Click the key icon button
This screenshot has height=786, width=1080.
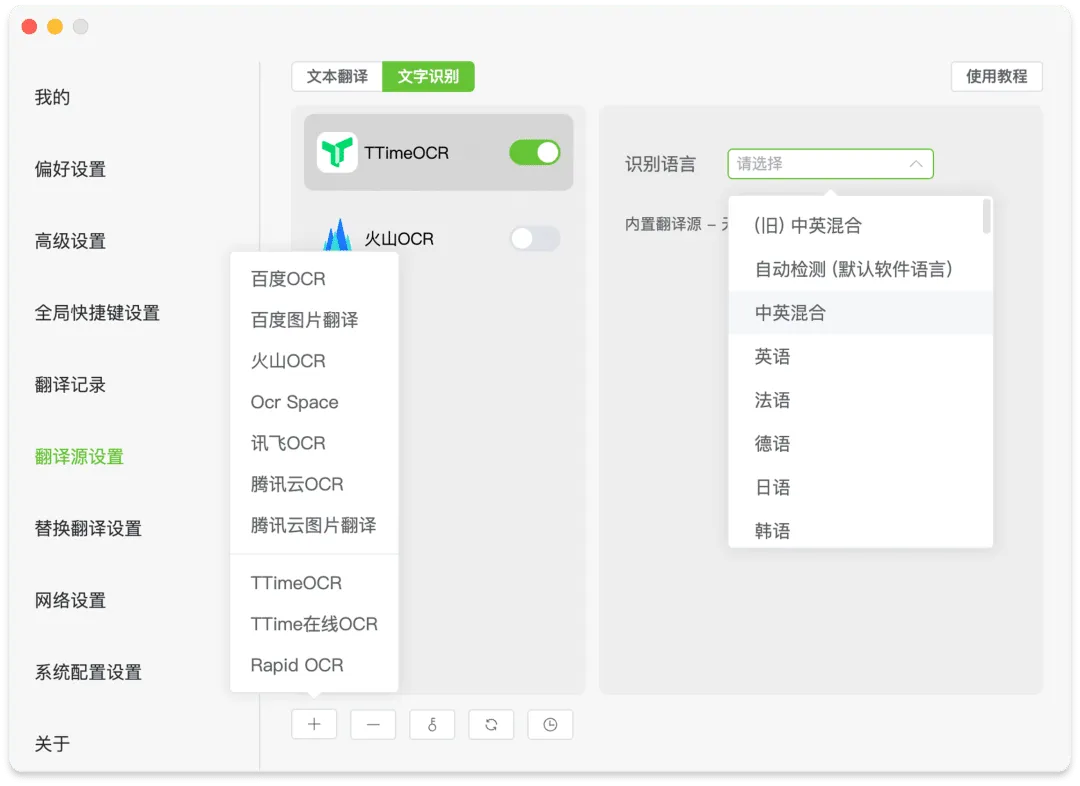[x=432, y=725]
